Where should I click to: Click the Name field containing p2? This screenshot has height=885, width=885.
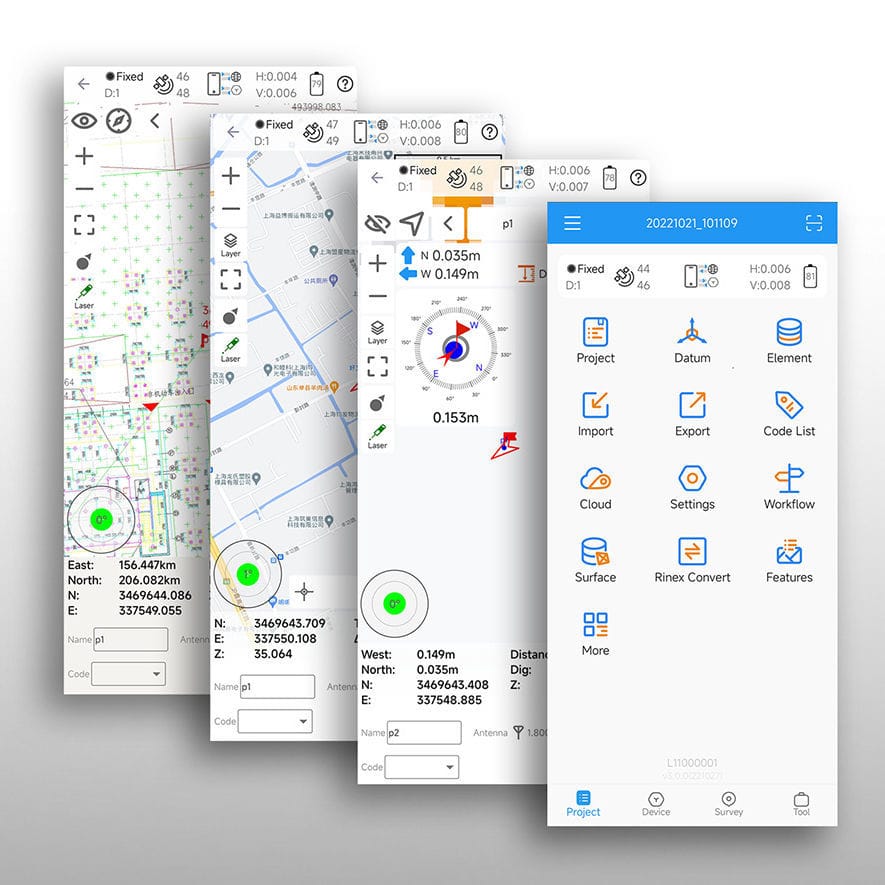[424, 733]
